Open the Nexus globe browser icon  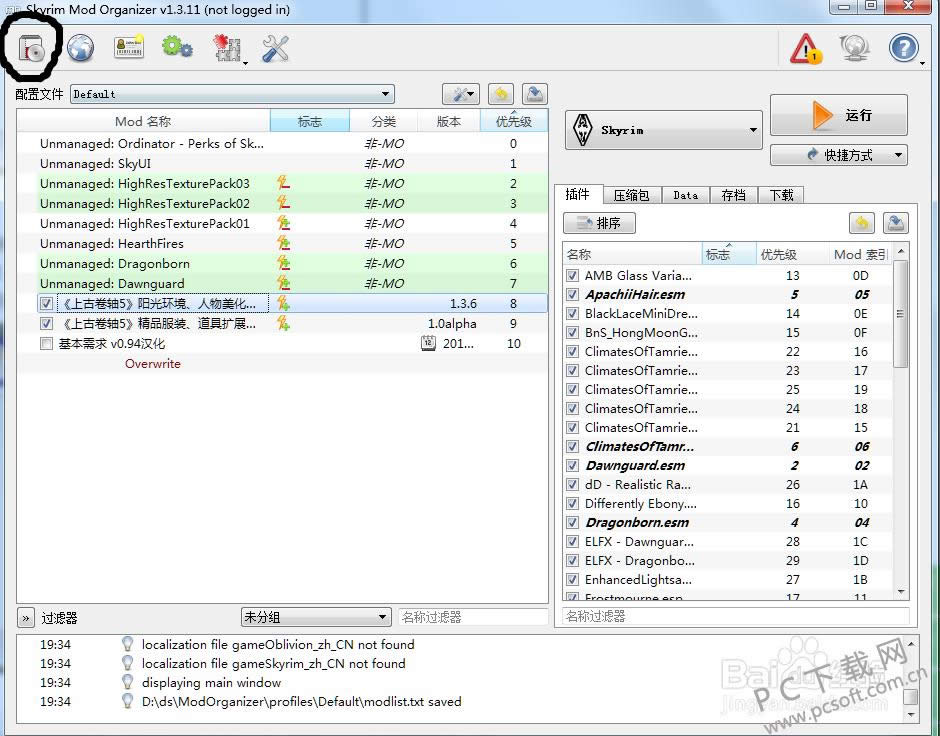pos(80,48)
